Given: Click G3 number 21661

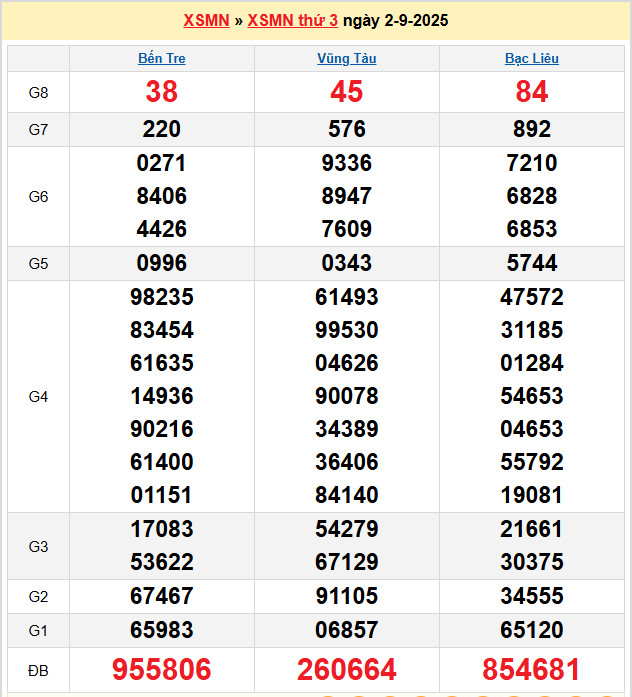Looking at the screenshot, I should click(x=532, y=529).
